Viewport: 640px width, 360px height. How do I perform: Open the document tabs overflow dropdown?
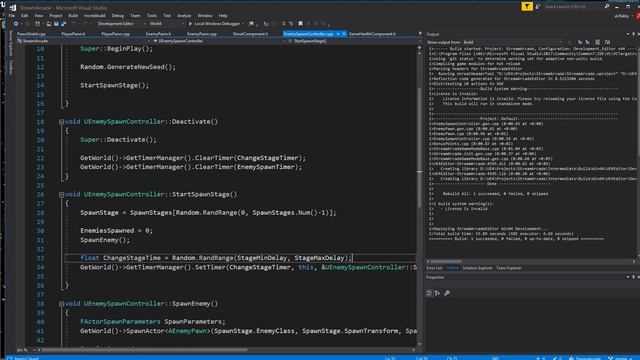[x=420, y=33]
